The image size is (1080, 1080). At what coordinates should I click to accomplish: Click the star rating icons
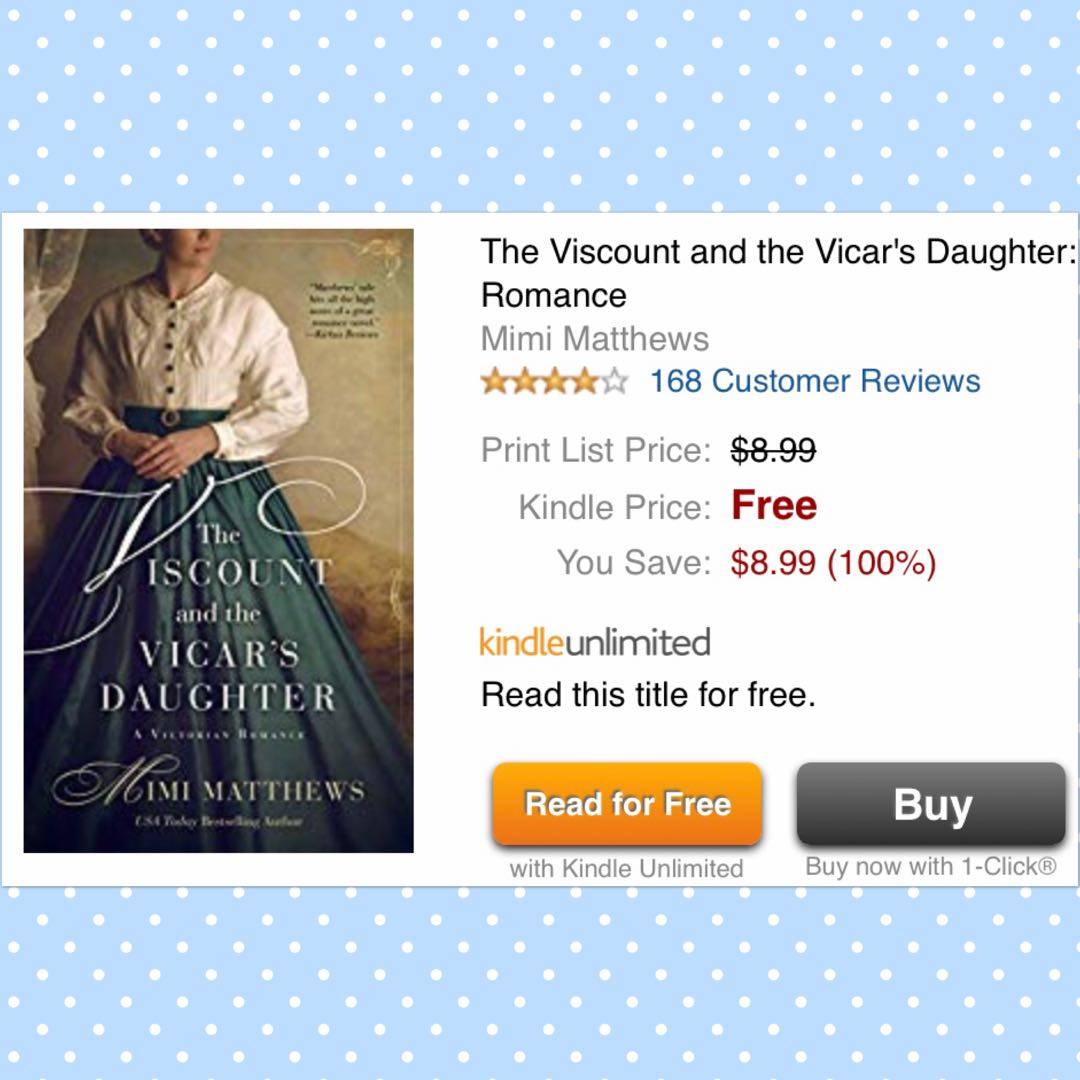pyautogui.click(x=554, y=381)
